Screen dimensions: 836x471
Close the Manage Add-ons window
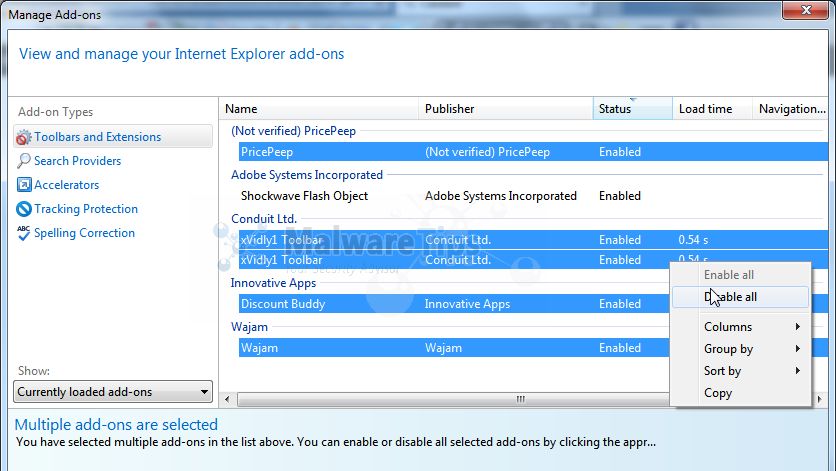803,12
